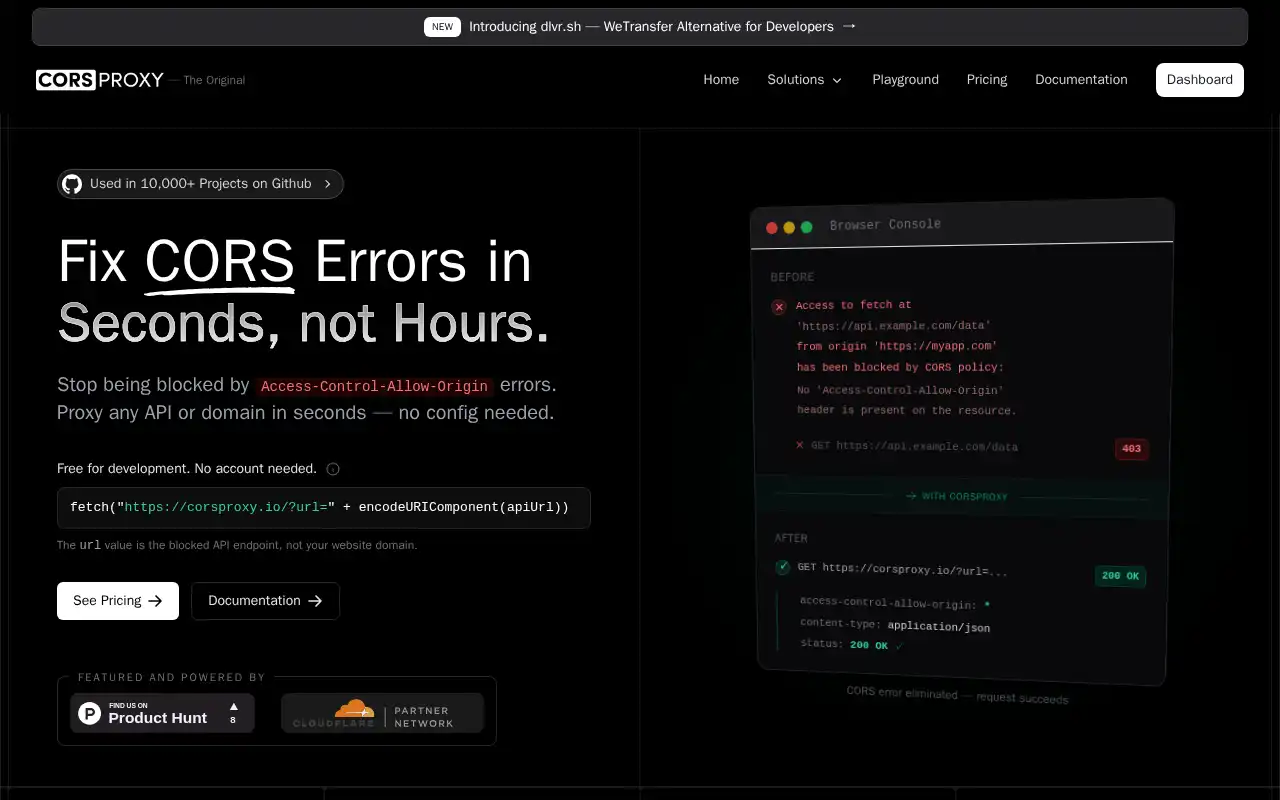Click 'GET https://corsproxy.io/?url=...' console line

(902, 569)
